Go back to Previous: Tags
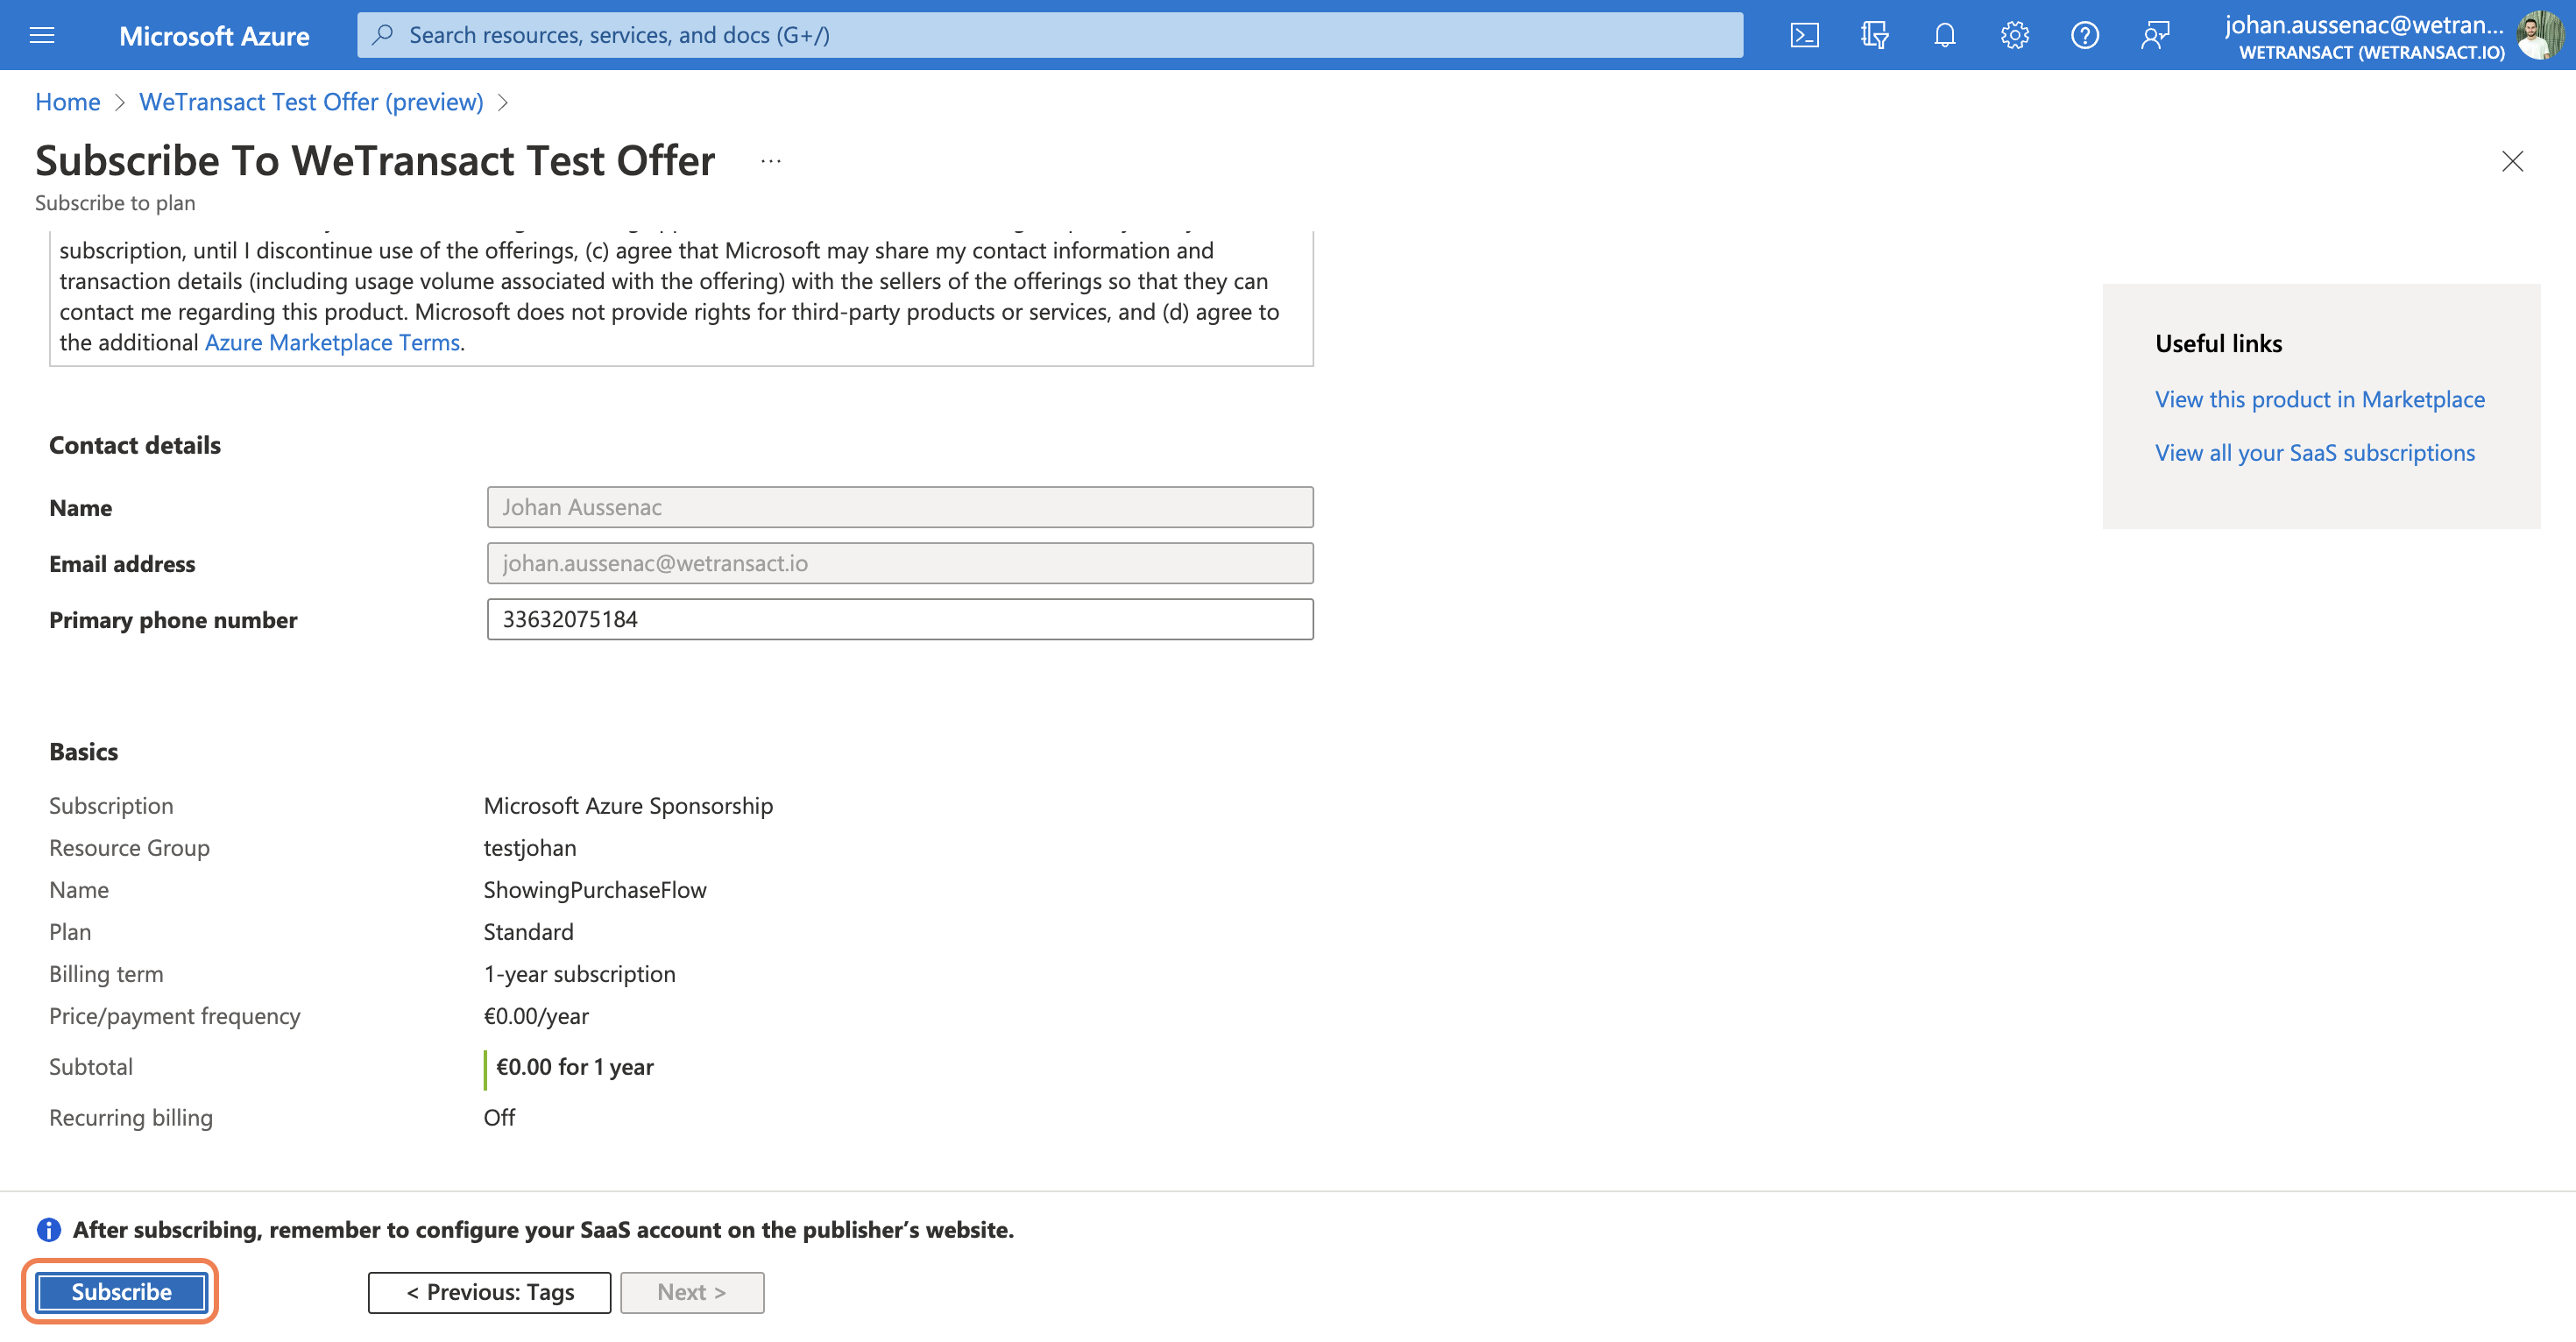The width and height of the screenshot is (2576, 1342). click(490, 1292)
